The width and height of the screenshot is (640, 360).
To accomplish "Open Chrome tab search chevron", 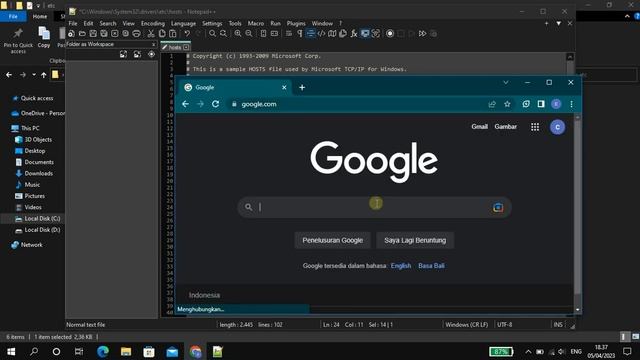I will (x=506, y=82).
